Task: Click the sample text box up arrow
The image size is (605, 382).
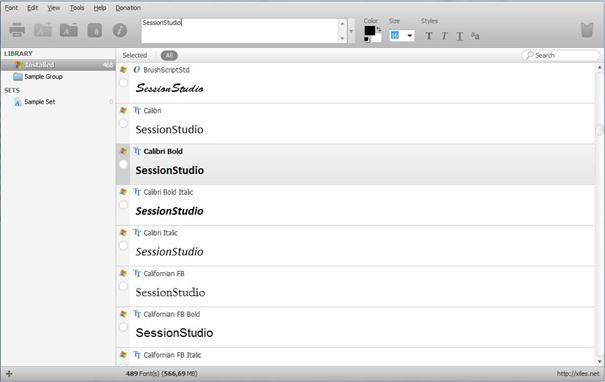Action: [x=342, y=24]
